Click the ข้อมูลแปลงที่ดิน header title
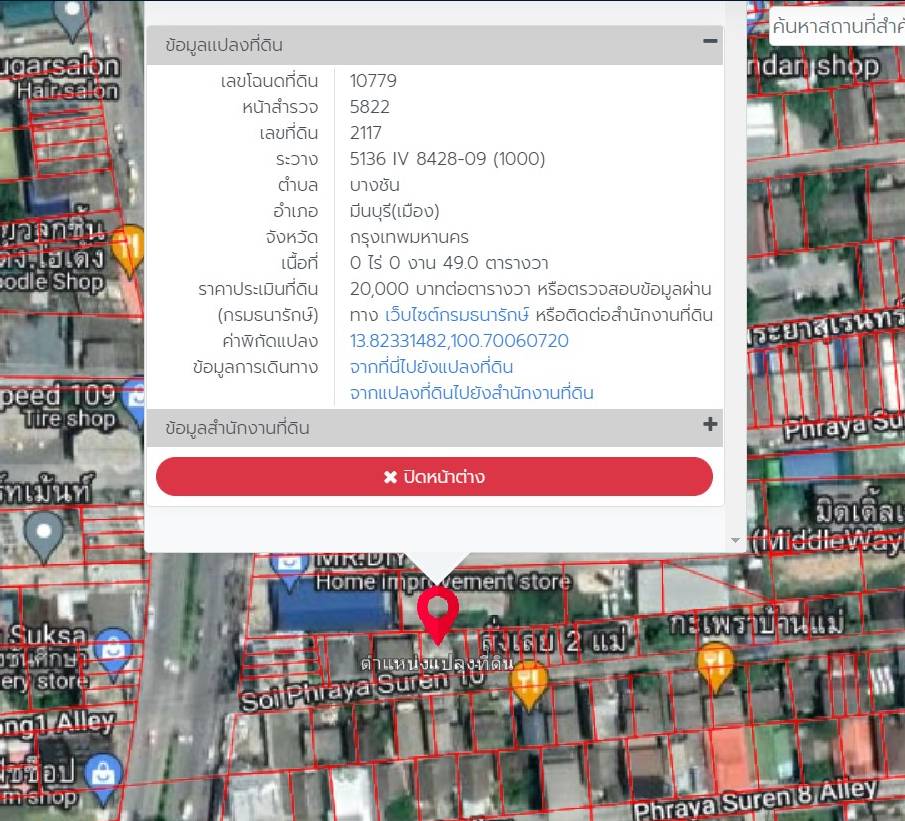Image resolution: width=905 pixels, height=821 pixels. click(224, 45)
